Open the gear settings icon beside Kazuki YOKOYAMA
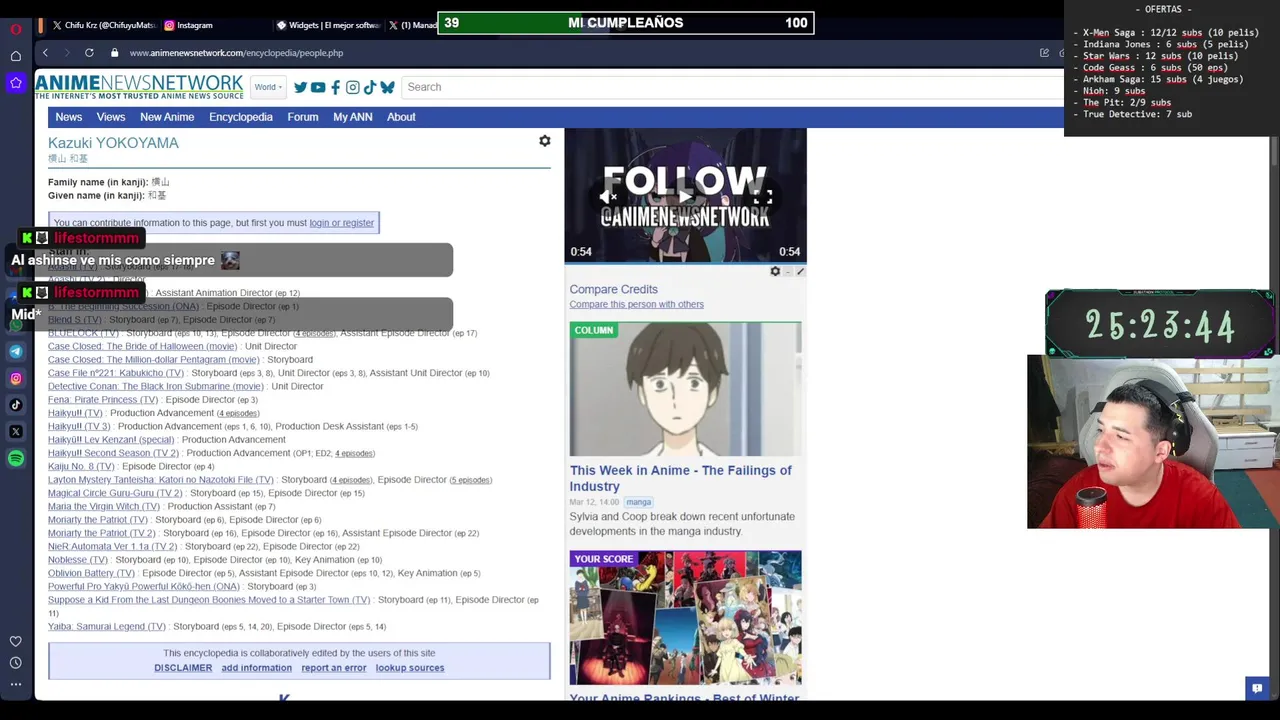This screenshot has width=1280, height=720. (x=545, y=141)
